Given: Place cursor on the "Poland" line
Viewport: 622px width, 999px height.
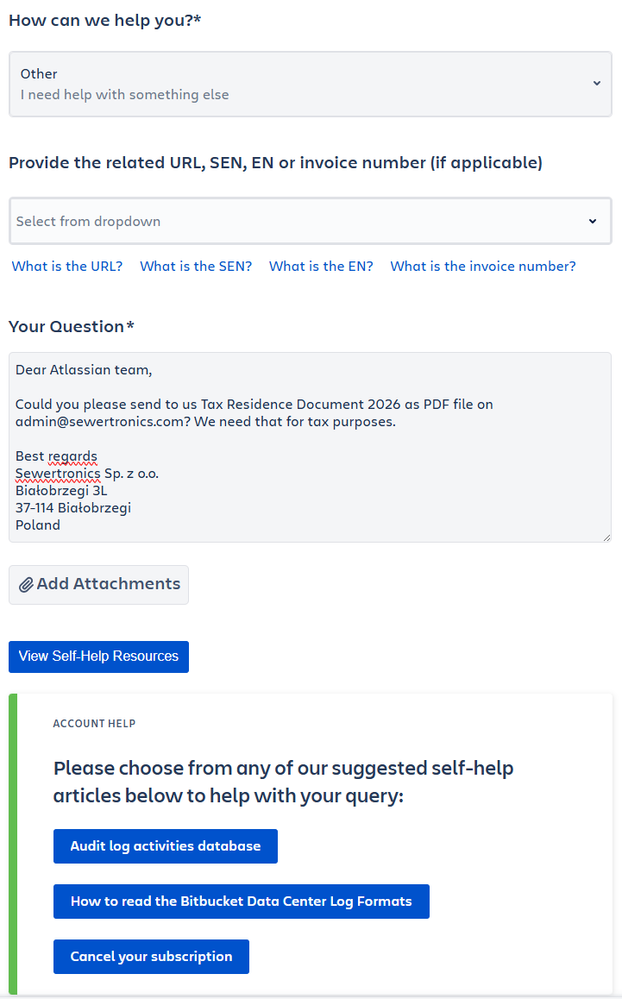Looking at the screenshot, I should coord(38,525).
